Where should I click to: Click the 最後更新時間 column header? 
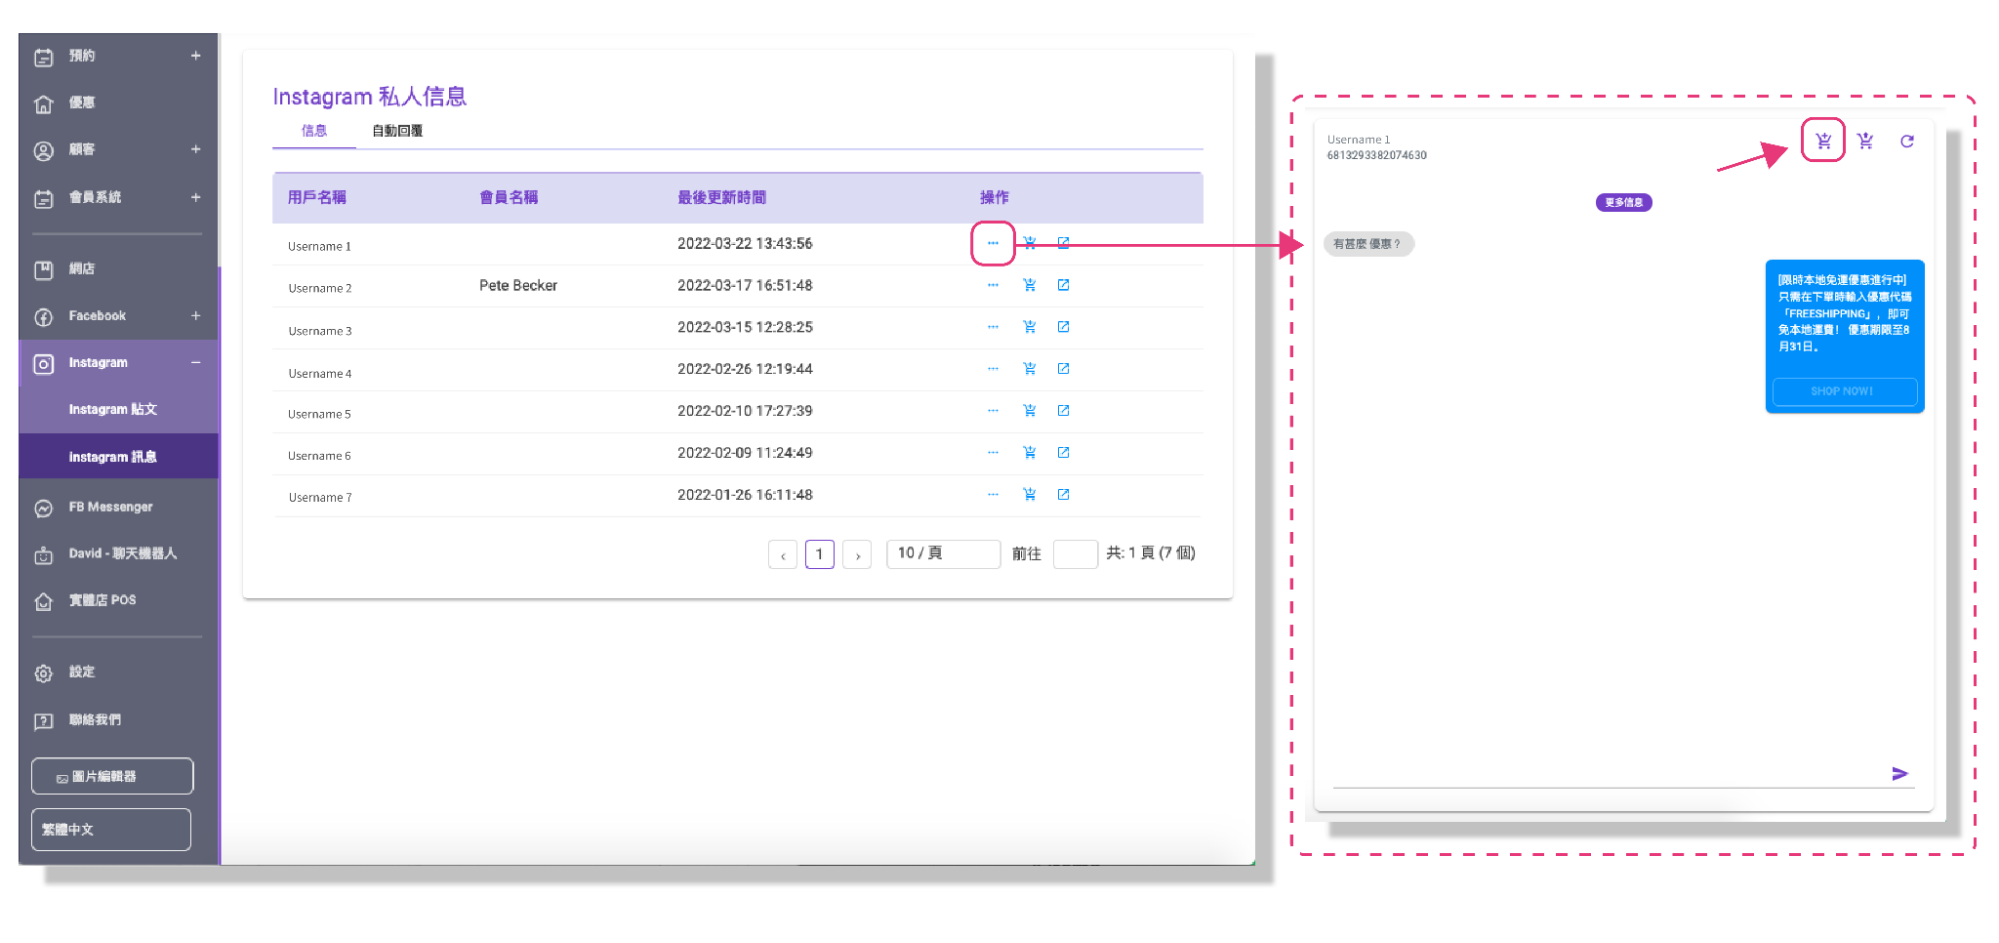click(722, 198)
